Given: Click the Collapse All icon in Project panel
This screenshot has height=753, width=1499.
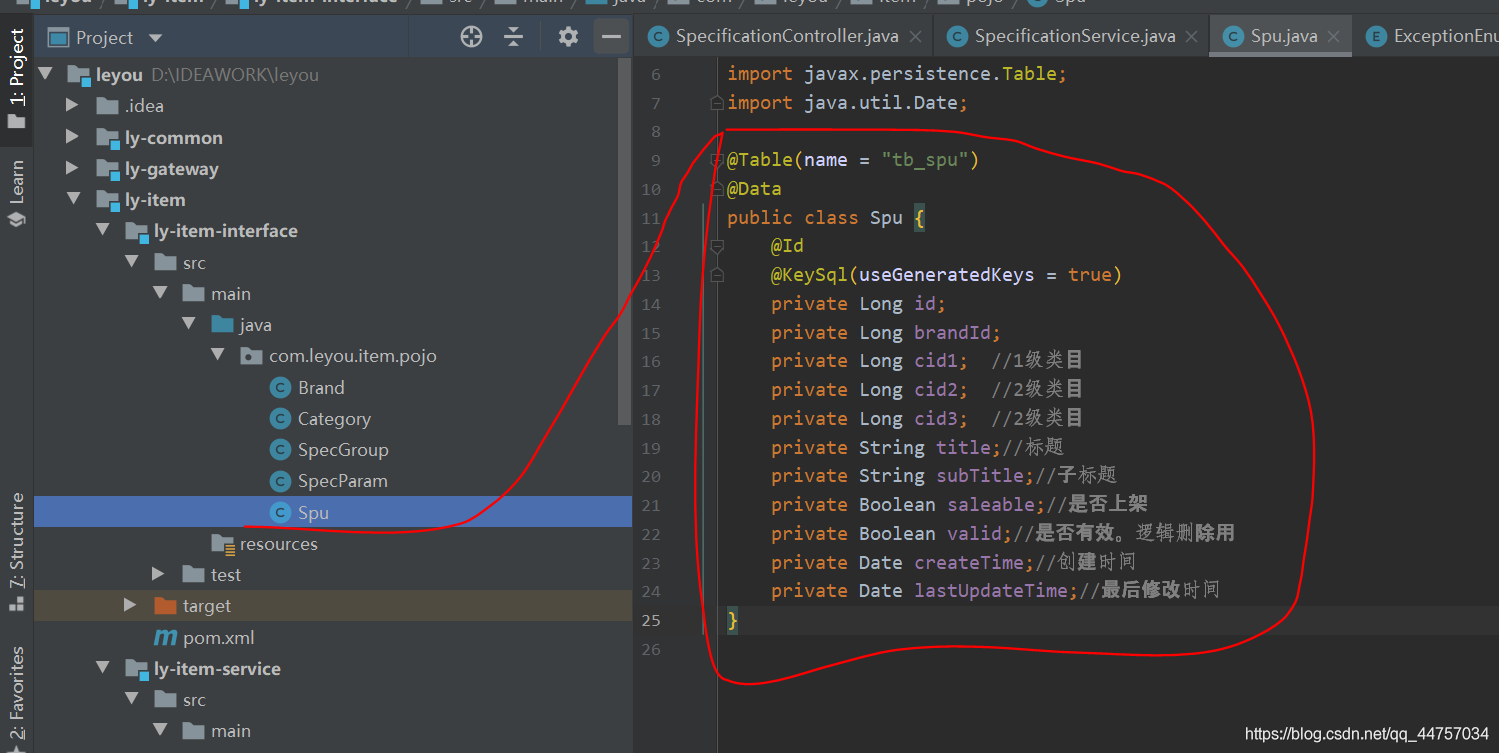Looking at the screenshot, I should (x=513, y=37).
